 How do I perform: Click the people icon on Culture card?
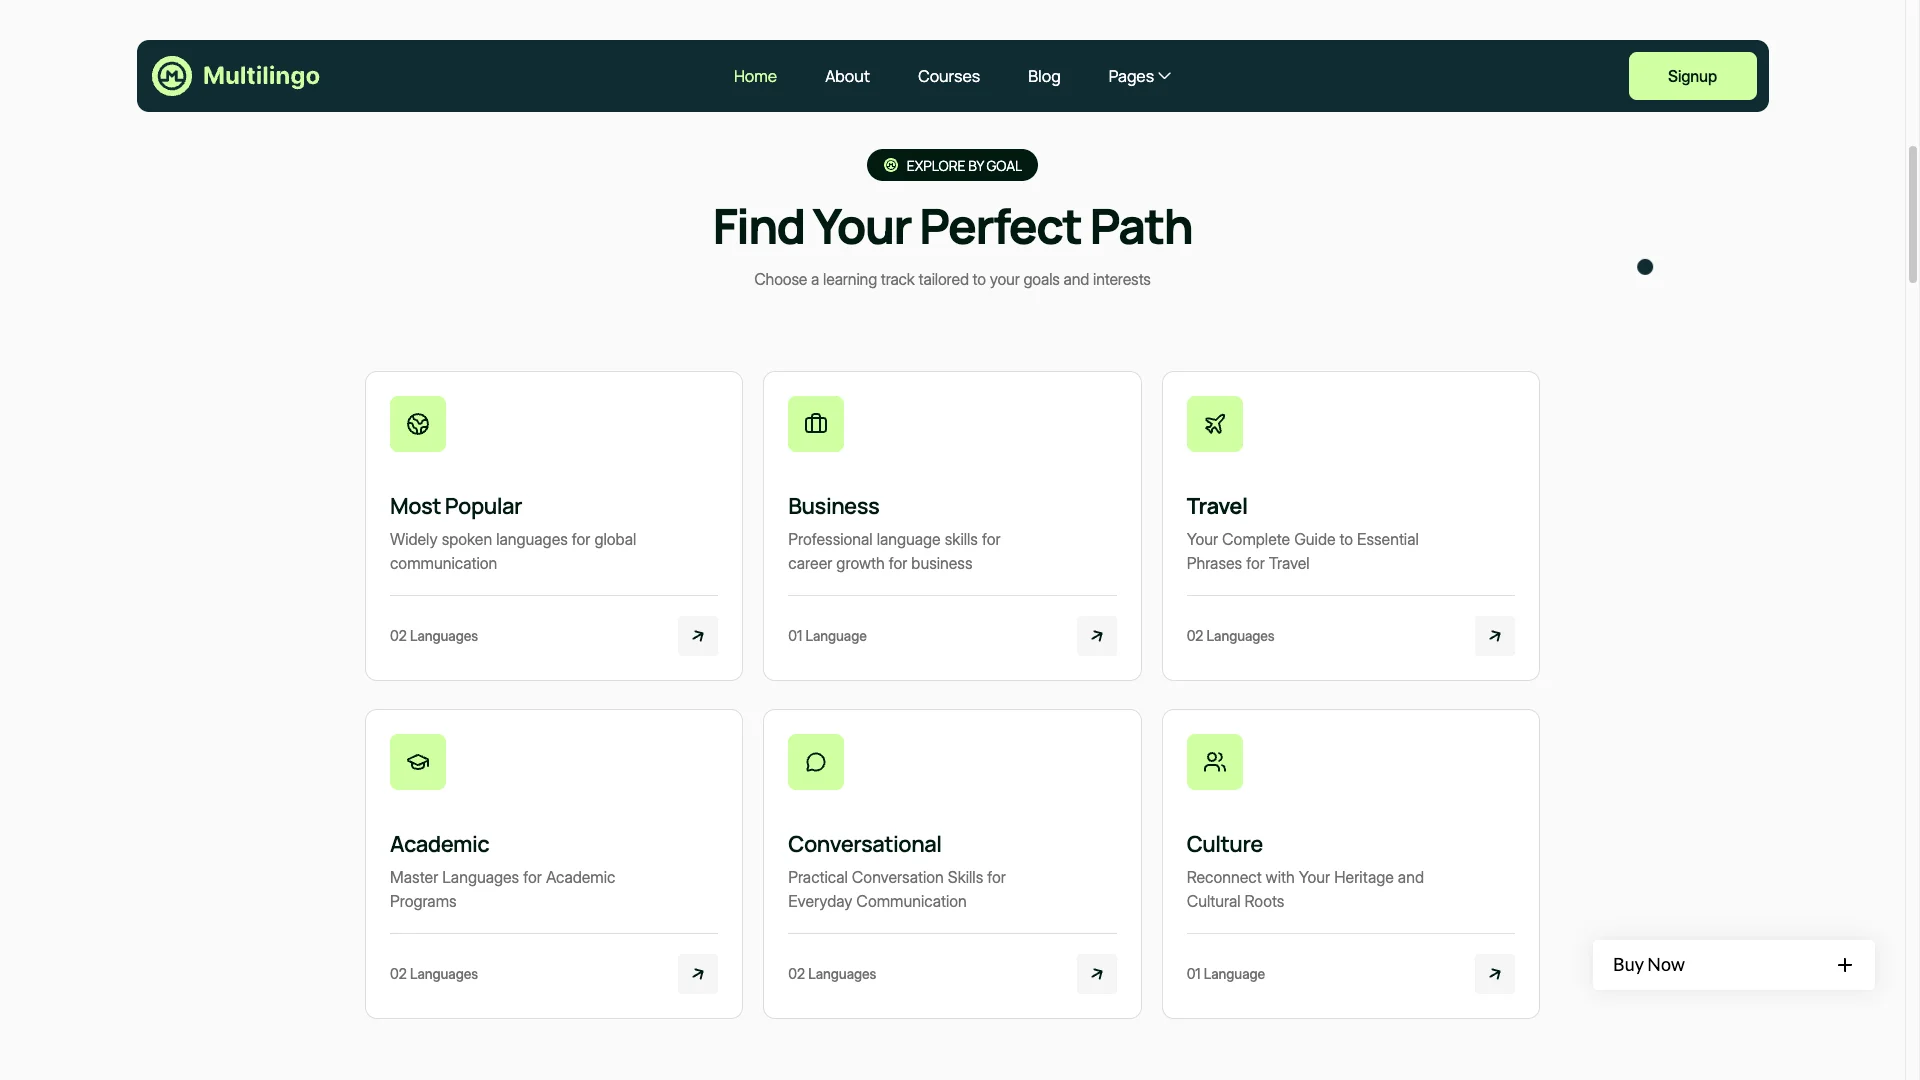(1213, 761)
